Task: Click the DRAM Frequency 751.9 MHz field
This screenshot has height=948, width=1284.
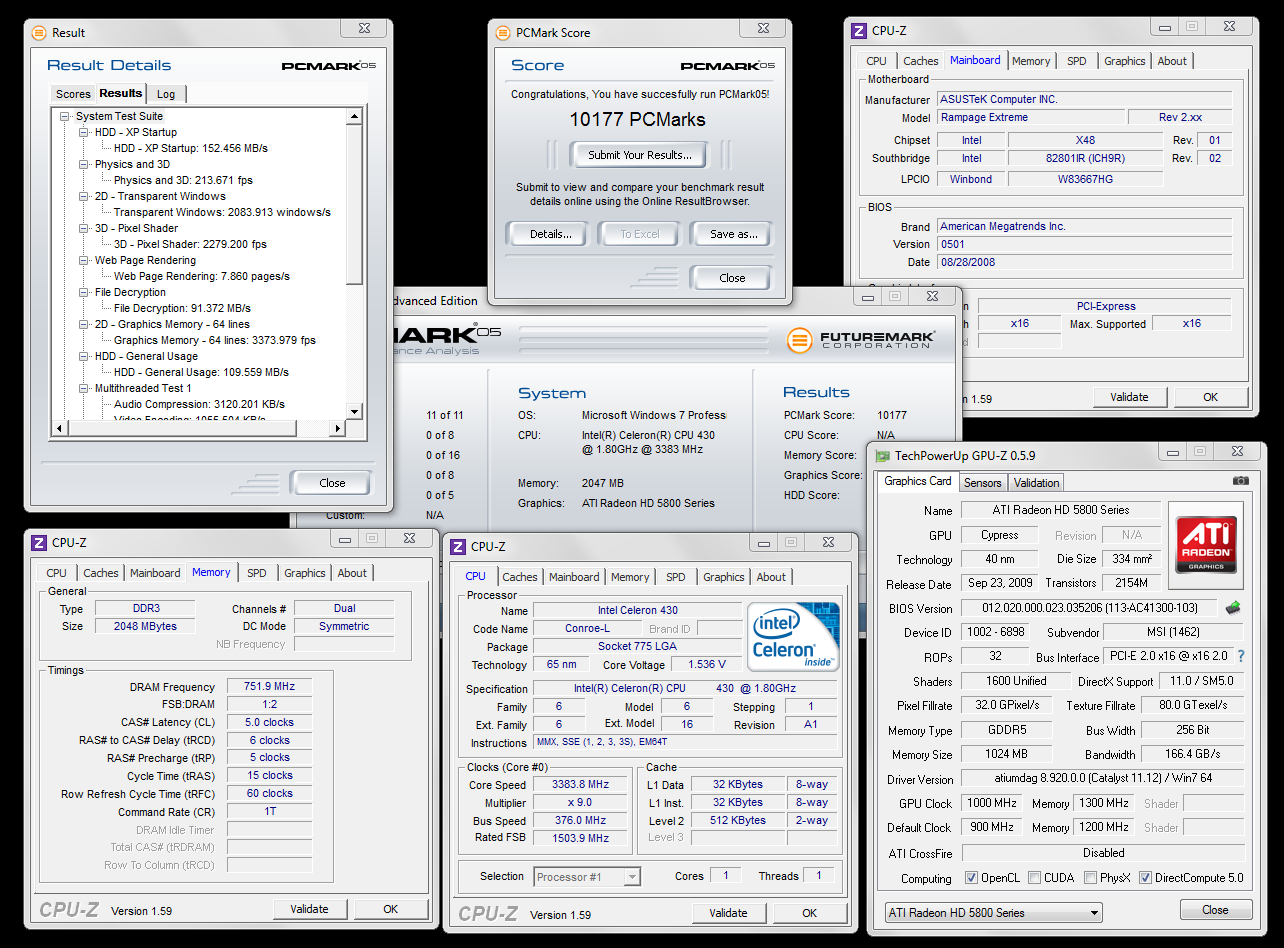Action: pos(269,687)
